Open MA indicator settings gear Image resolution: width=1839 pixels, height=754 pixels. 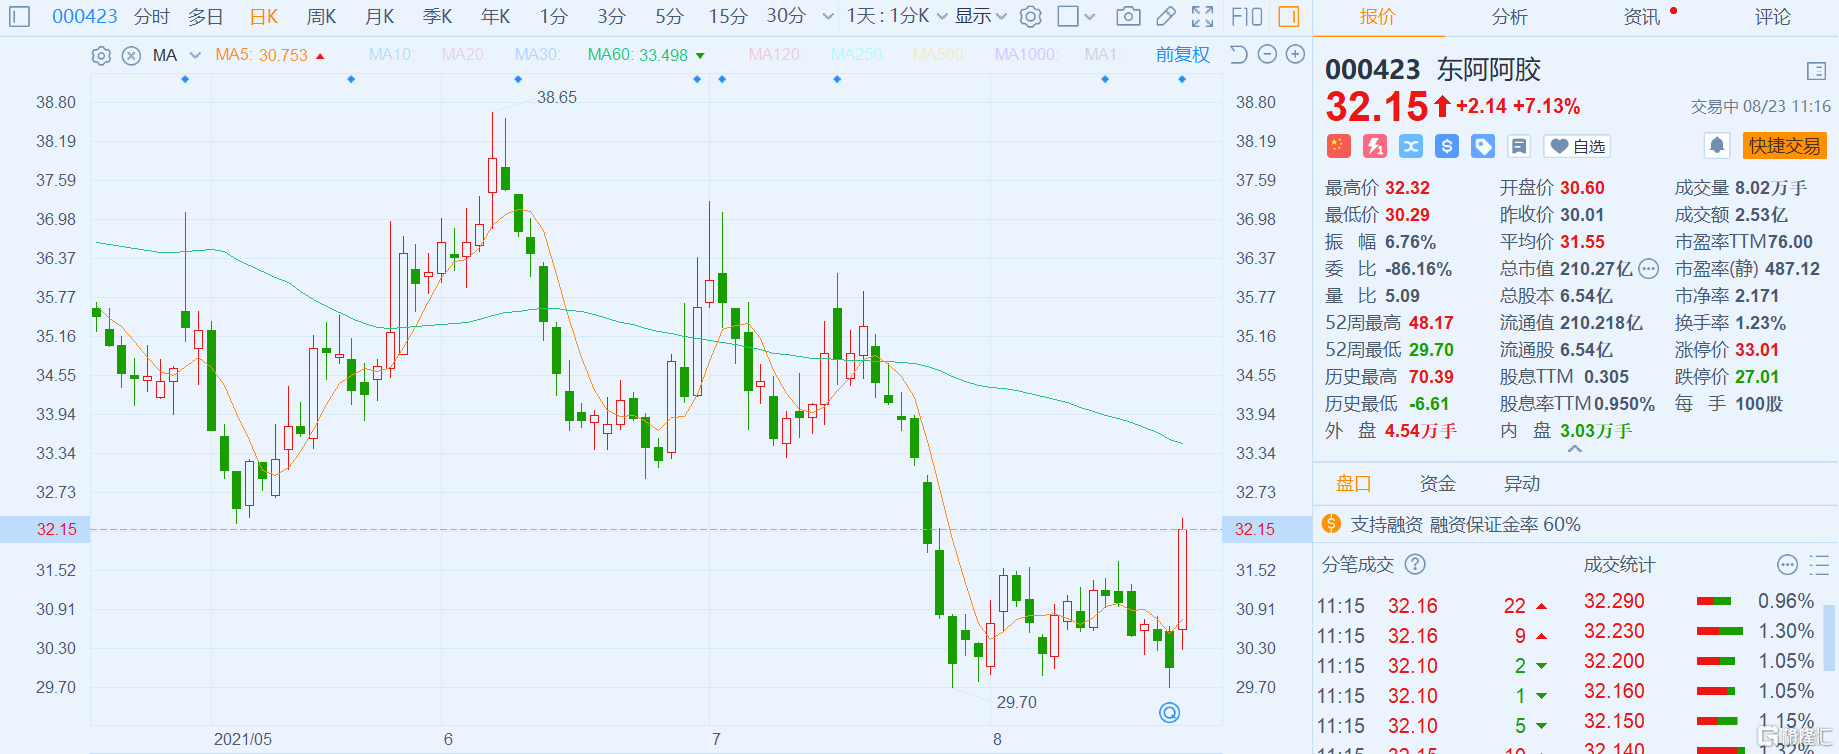pyautogui.click(x=101, y=55)
